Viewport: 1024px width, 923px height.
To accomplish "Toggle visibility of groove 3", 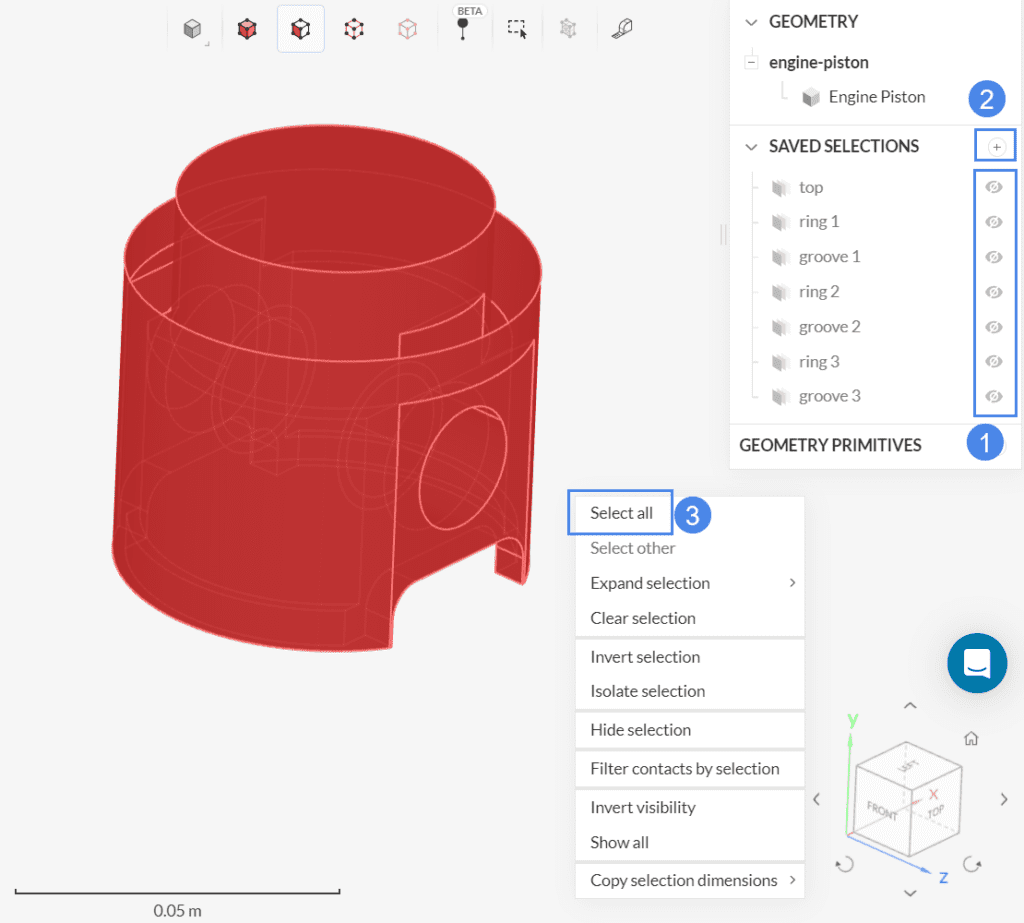I will tap(995, 395).
